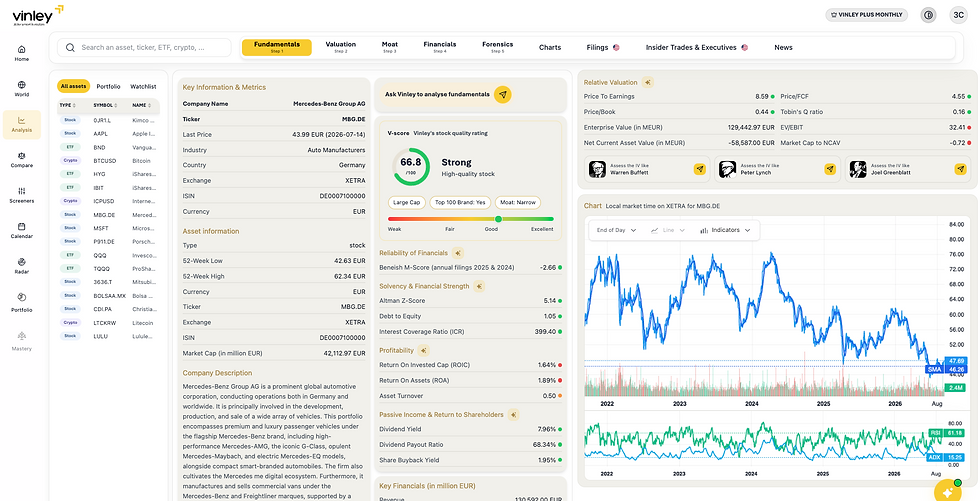The width and height of the screenshot is (980, 501).
Task: Click the 66.8 circular score gauge
Action: [411, 167]
